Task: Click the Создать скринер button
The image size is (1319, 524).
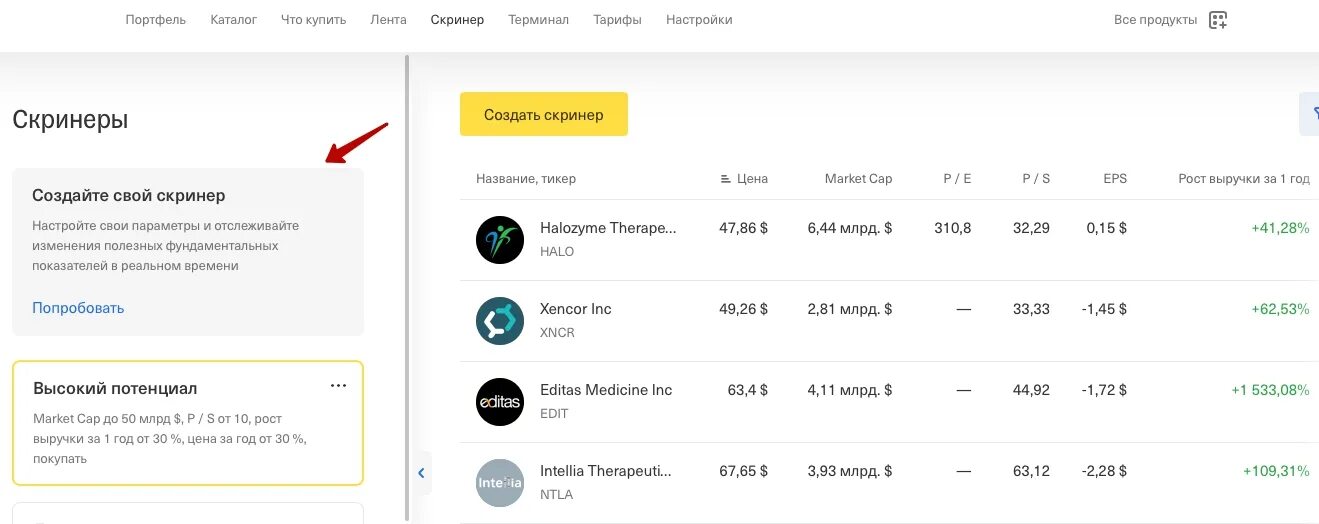Action: 544,115
